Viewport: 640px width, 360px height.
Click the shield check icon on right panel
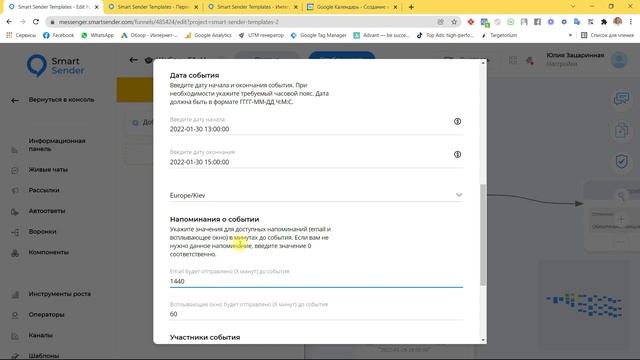coord(621,161)
